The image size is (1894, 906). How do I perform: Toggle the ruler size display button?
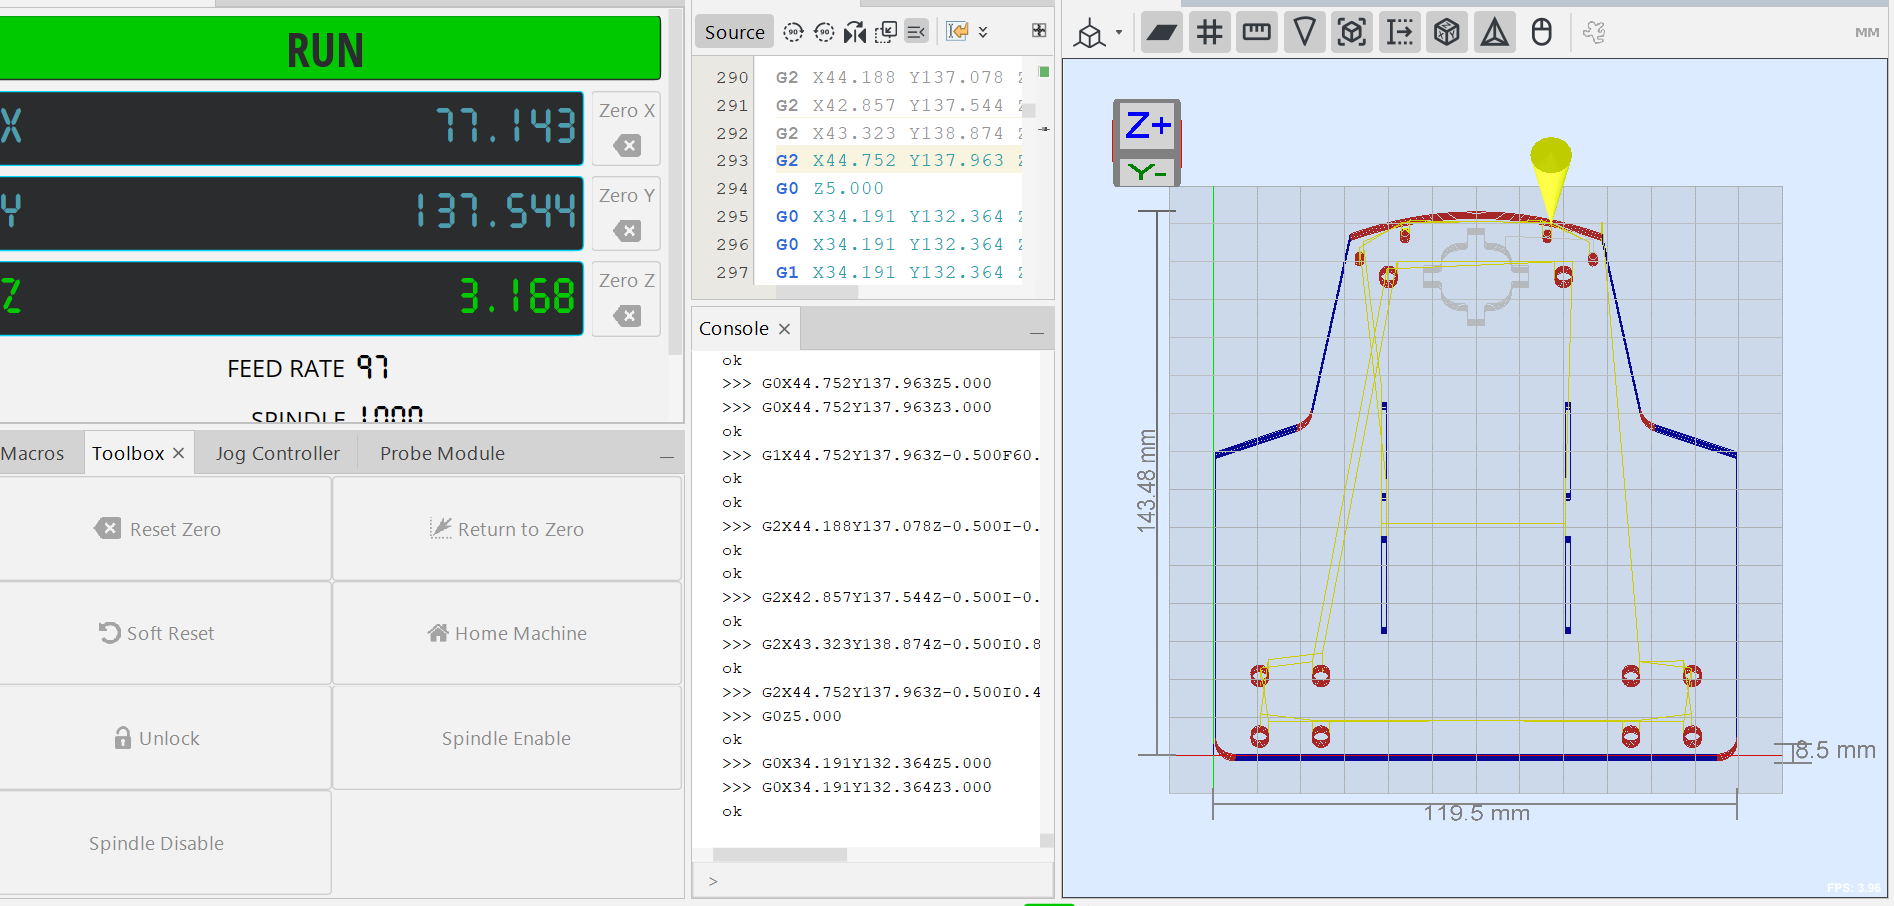(x=1256, y=33)
